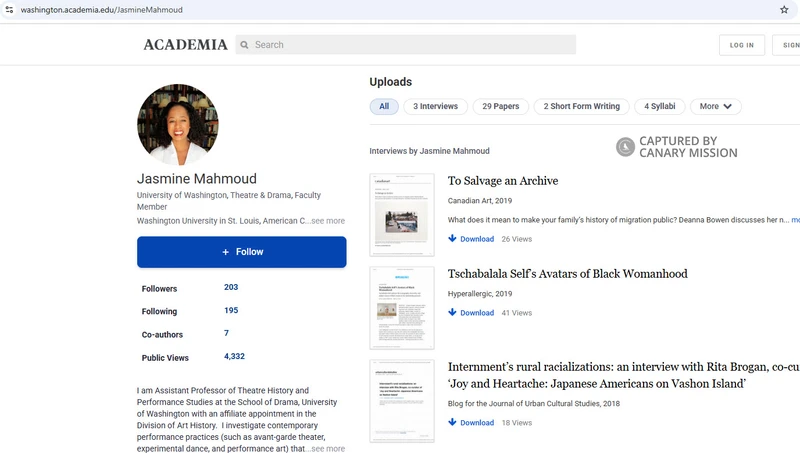
Task: Click download arrow icon for Internment's interview
Action: 452,422
